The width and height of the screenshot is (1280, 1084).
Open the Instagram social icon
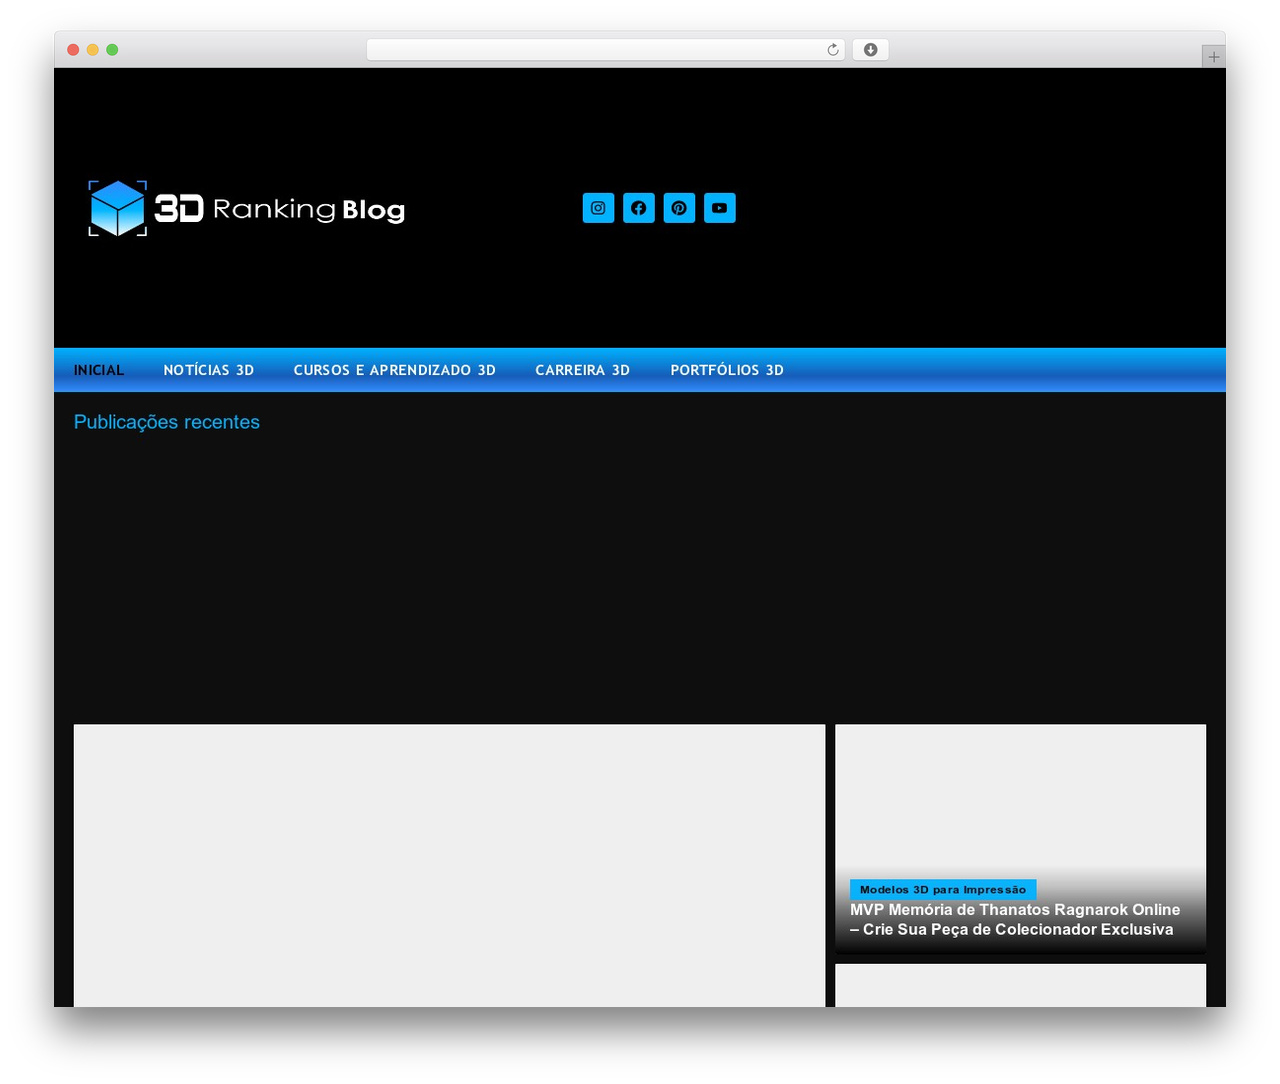click(598, 208)
